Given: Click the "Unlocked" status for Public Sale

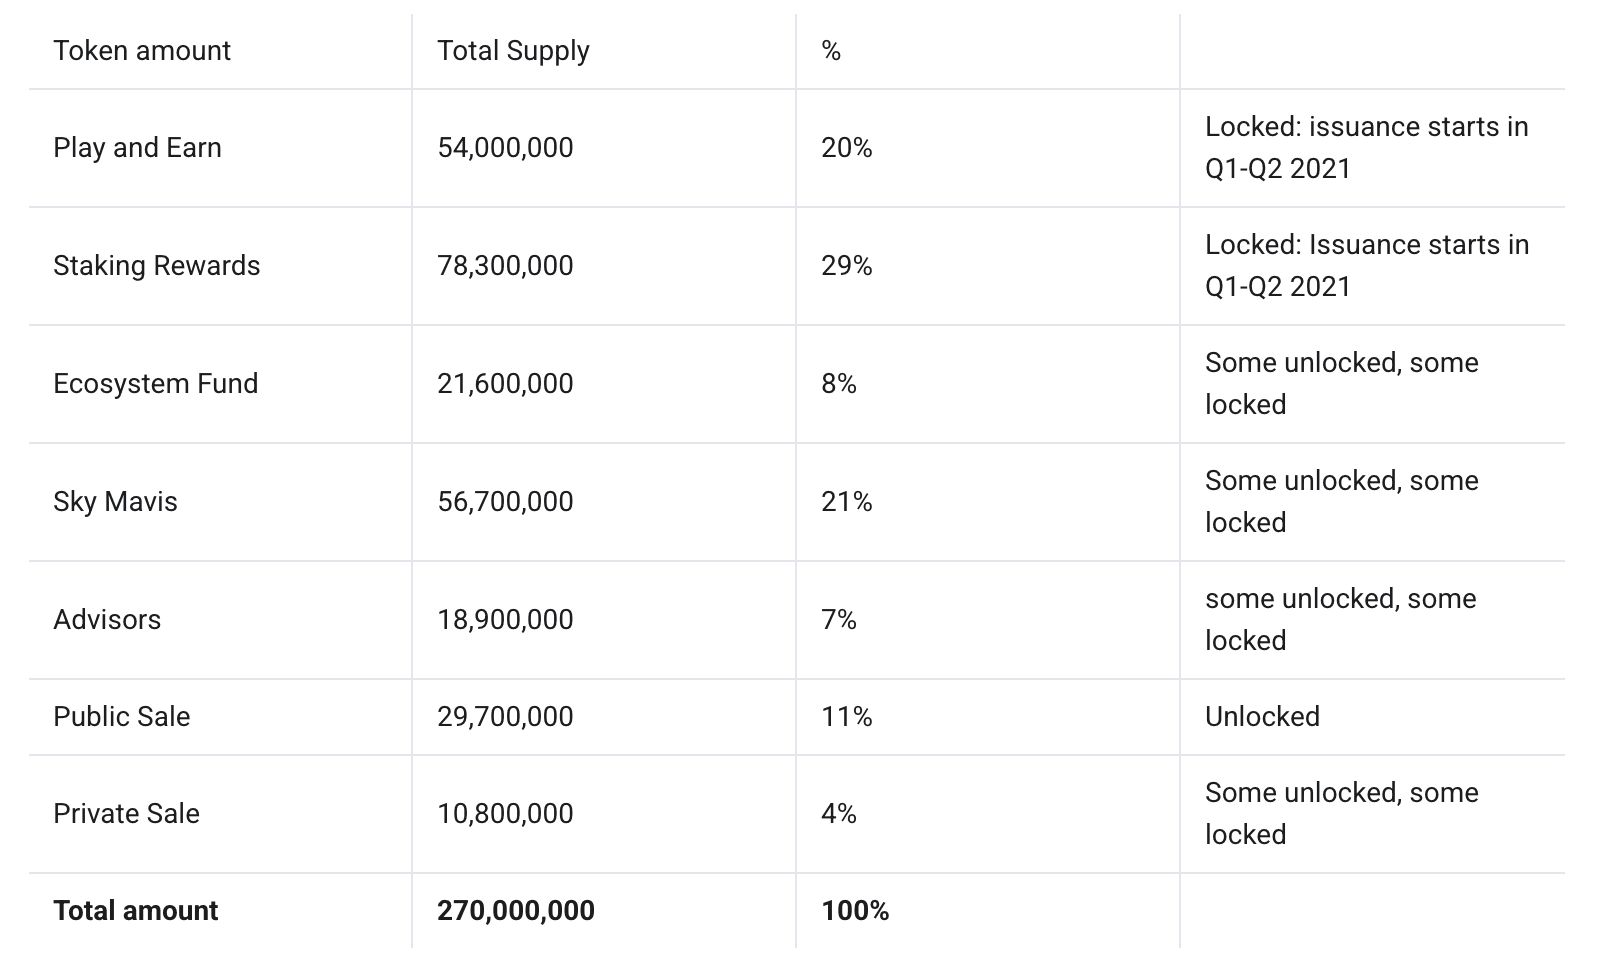Looking at the screenshot, I should click(x=1262, y=717).
